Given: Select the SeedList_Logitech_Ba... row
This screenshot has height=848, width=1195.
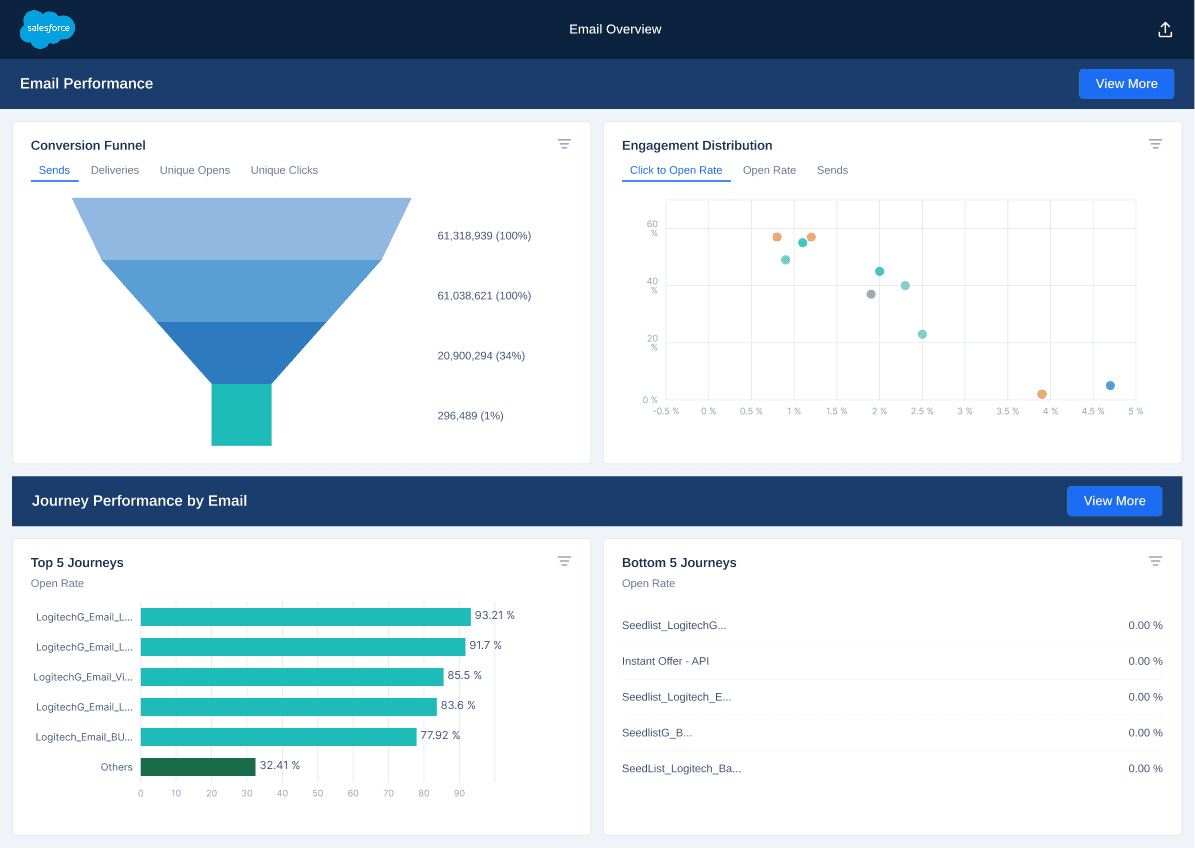Looking at the screenshot, I should point(892,769).
